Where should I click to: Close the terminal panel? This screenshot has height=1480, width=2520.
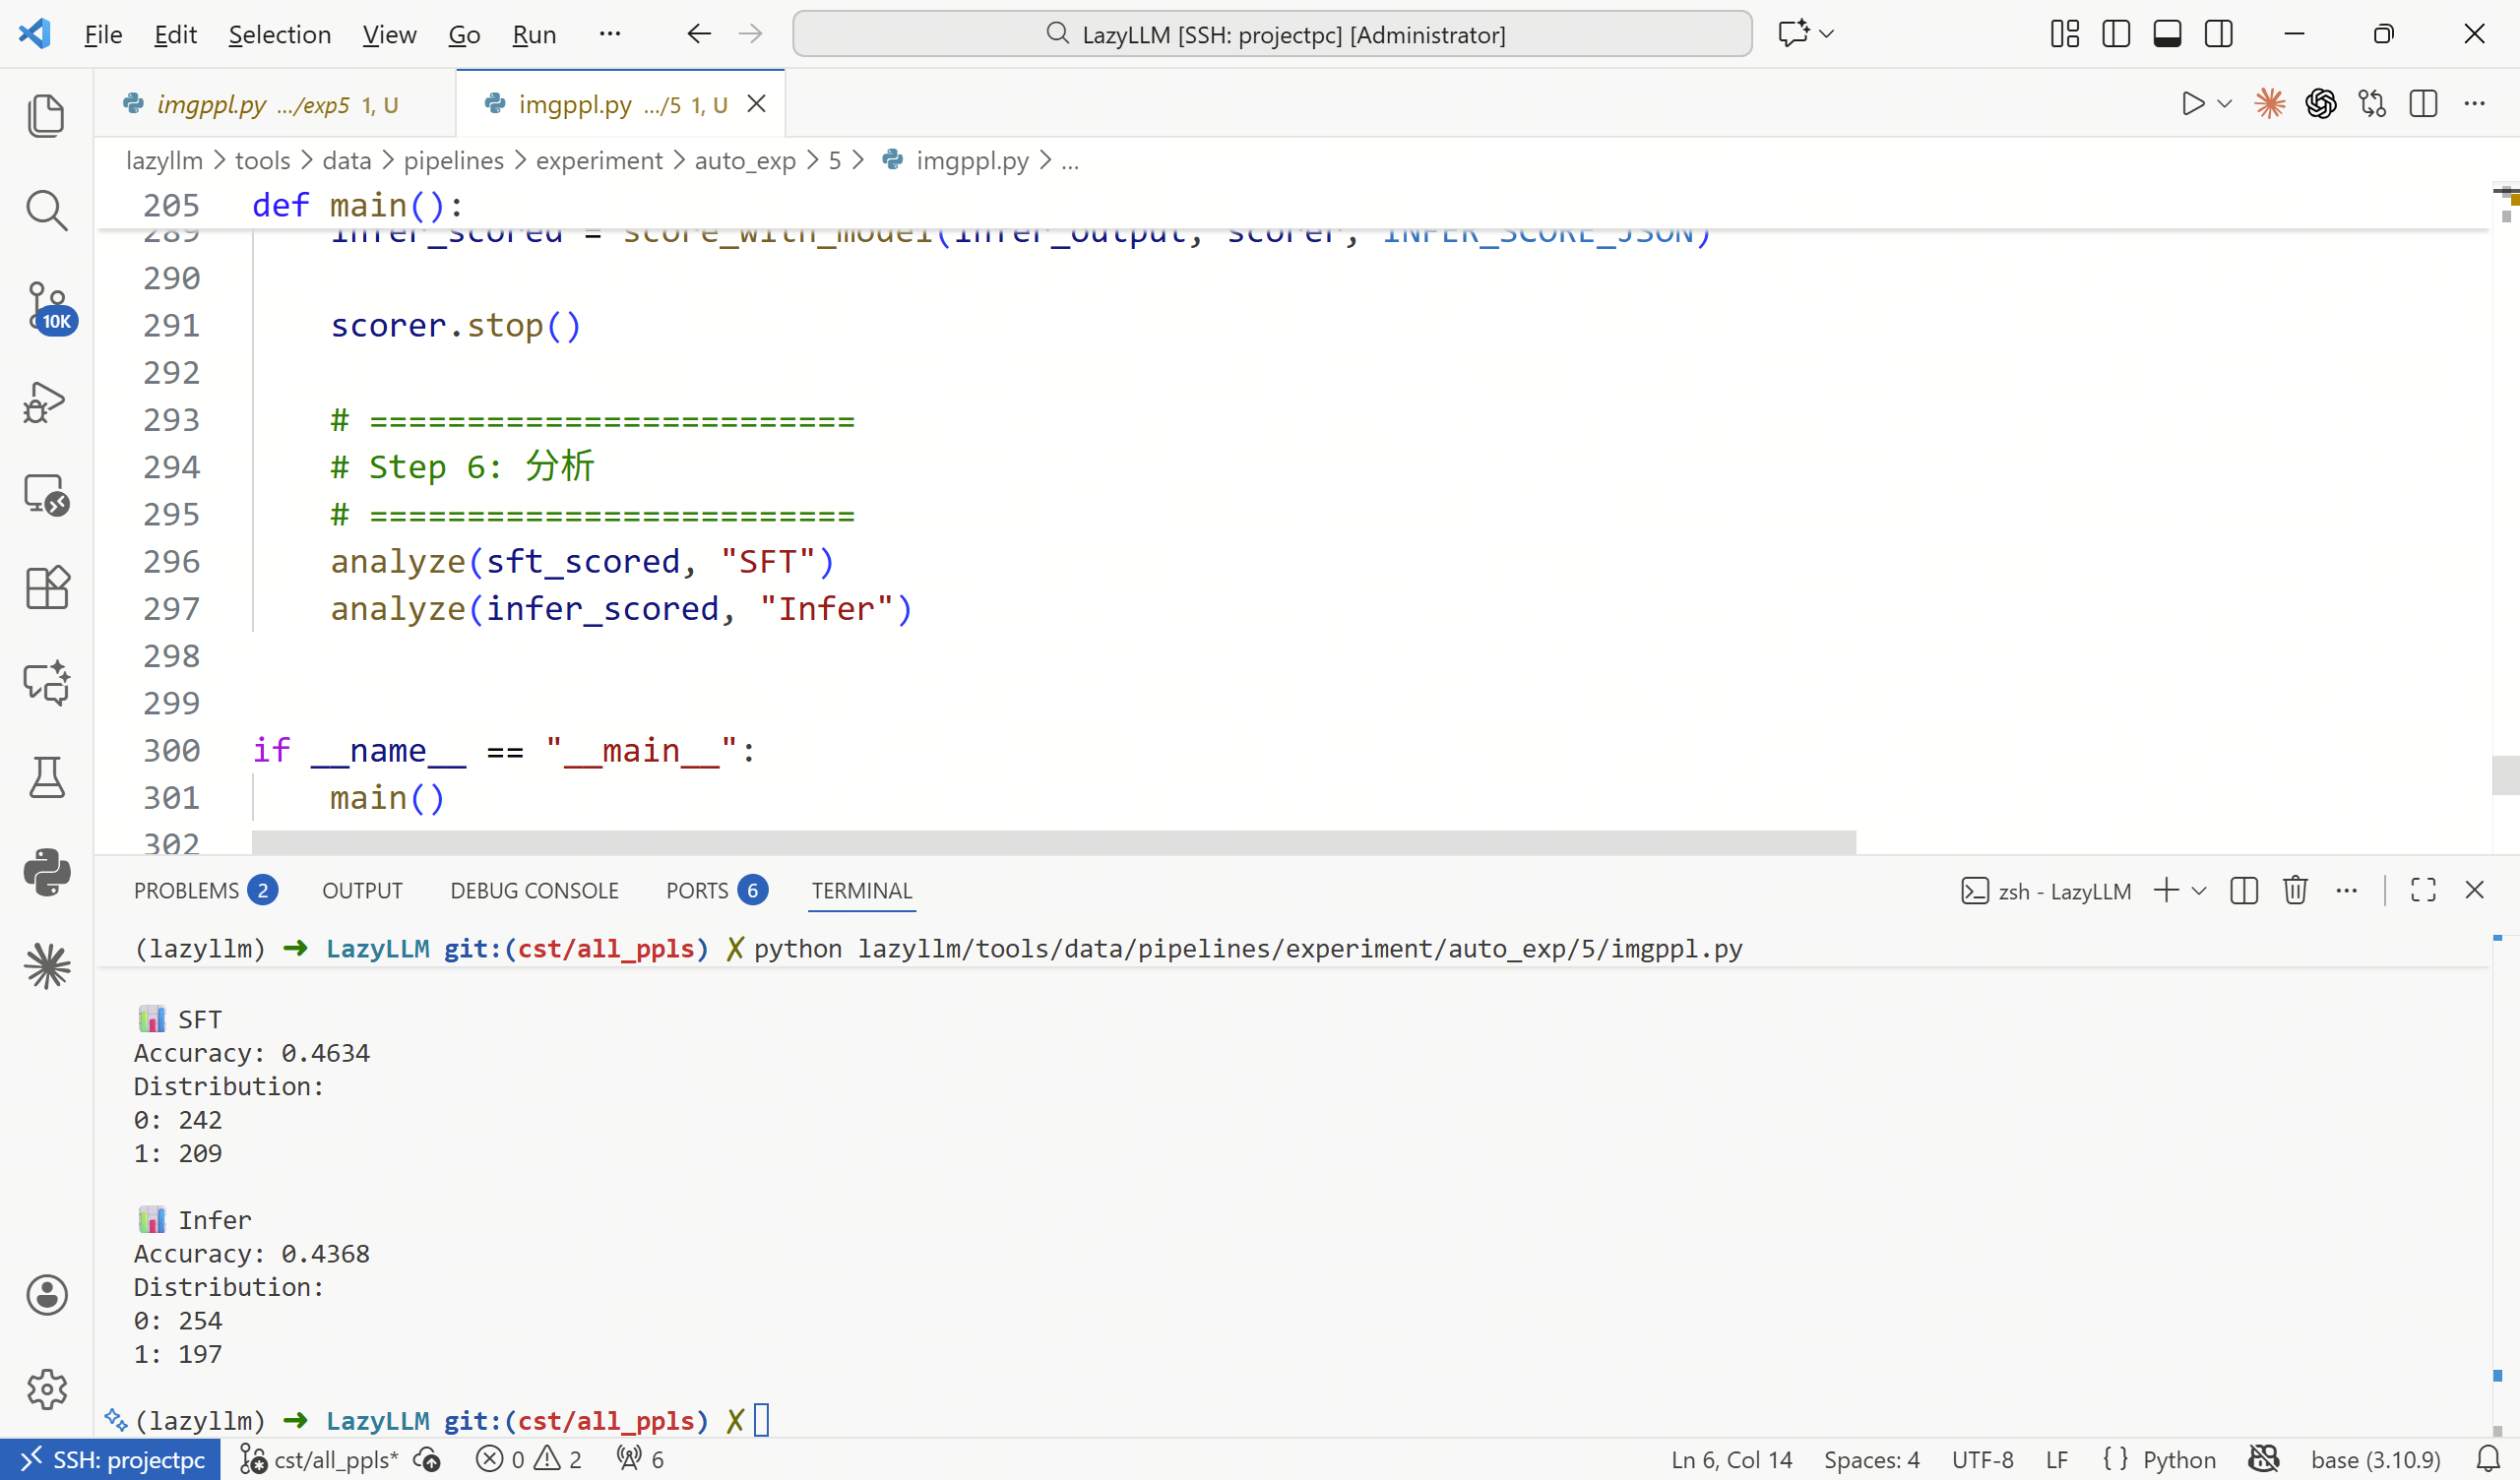pyautogui.click(x=2474, y=890)
